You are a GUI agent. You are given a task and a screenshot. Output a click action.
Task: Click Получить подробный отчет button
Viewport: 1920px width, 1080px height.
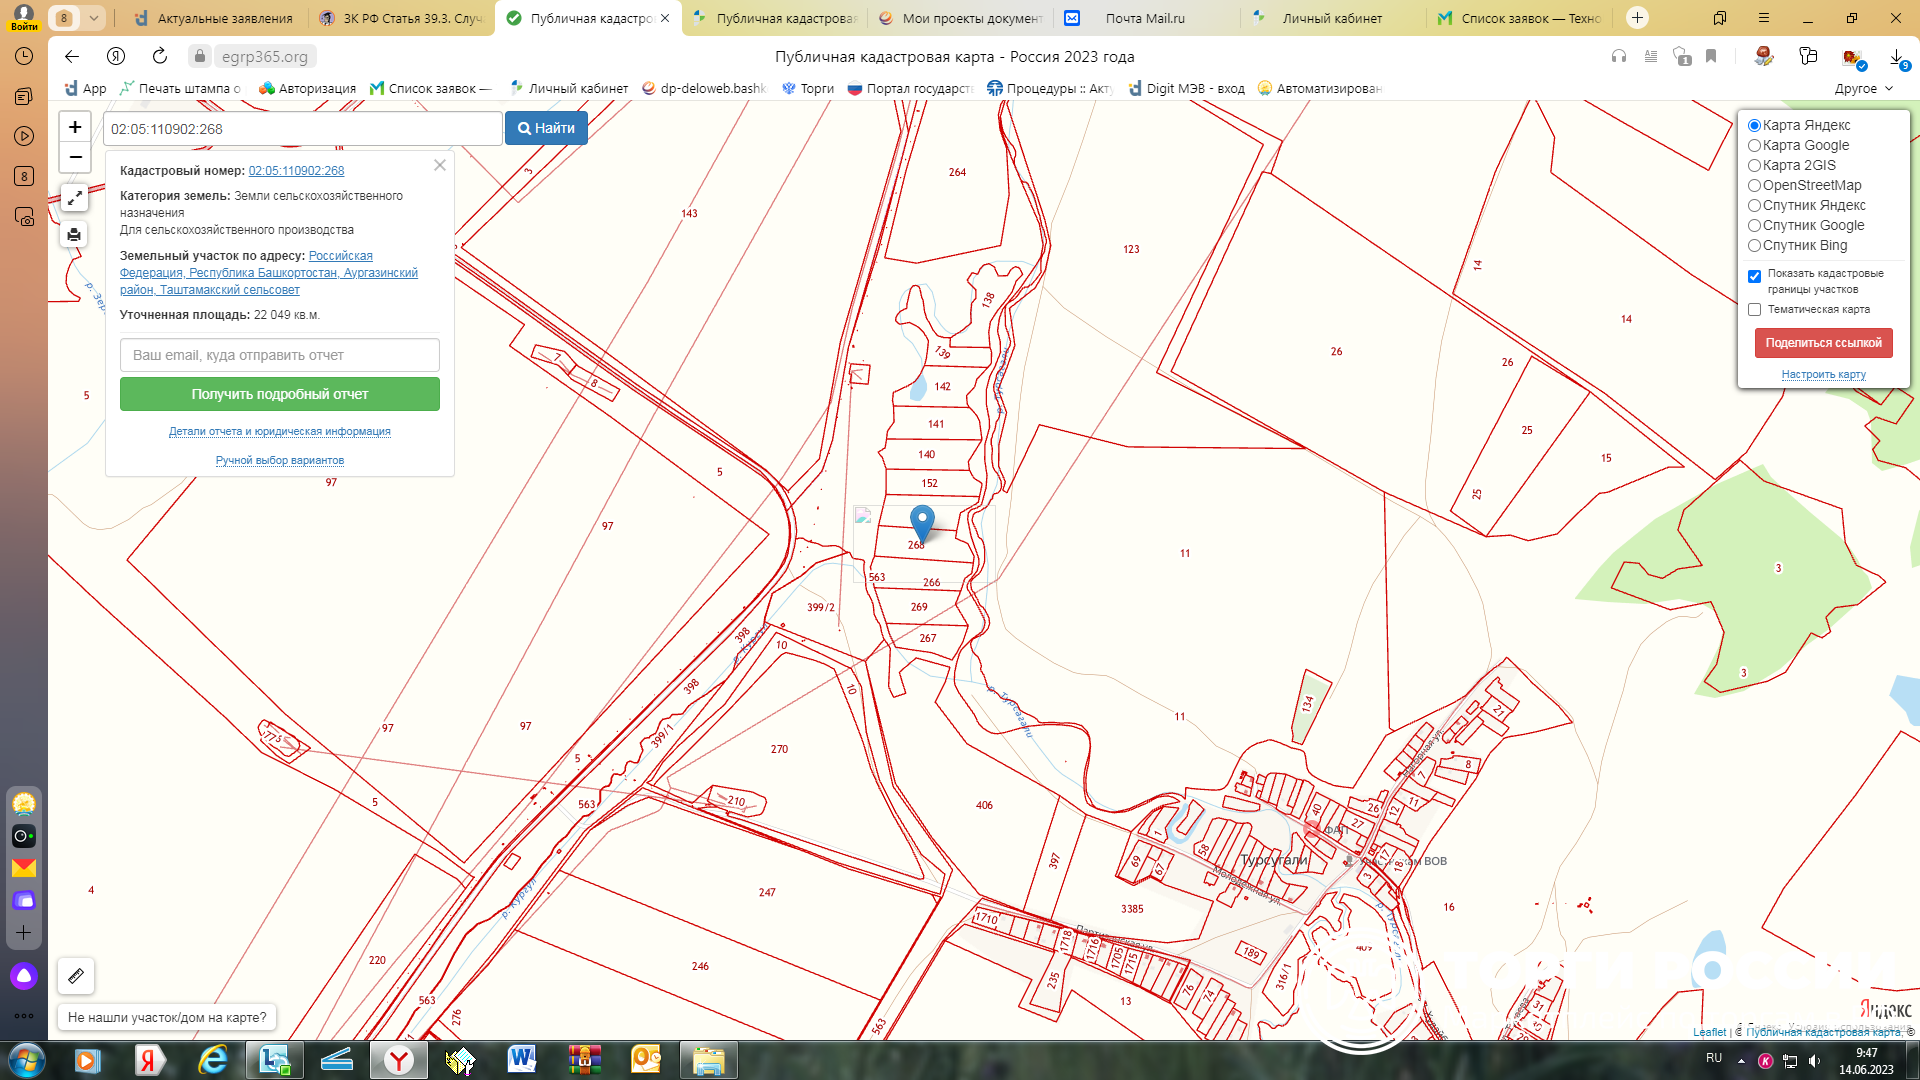(280, 394)
